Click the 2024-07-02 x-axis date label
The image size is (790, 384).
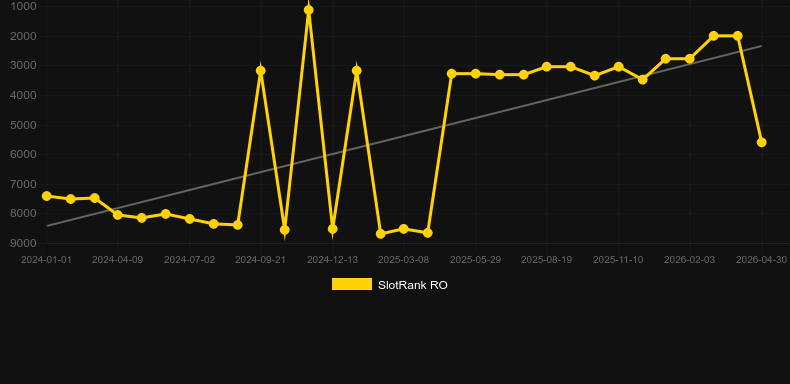click(x=189, y=260)
